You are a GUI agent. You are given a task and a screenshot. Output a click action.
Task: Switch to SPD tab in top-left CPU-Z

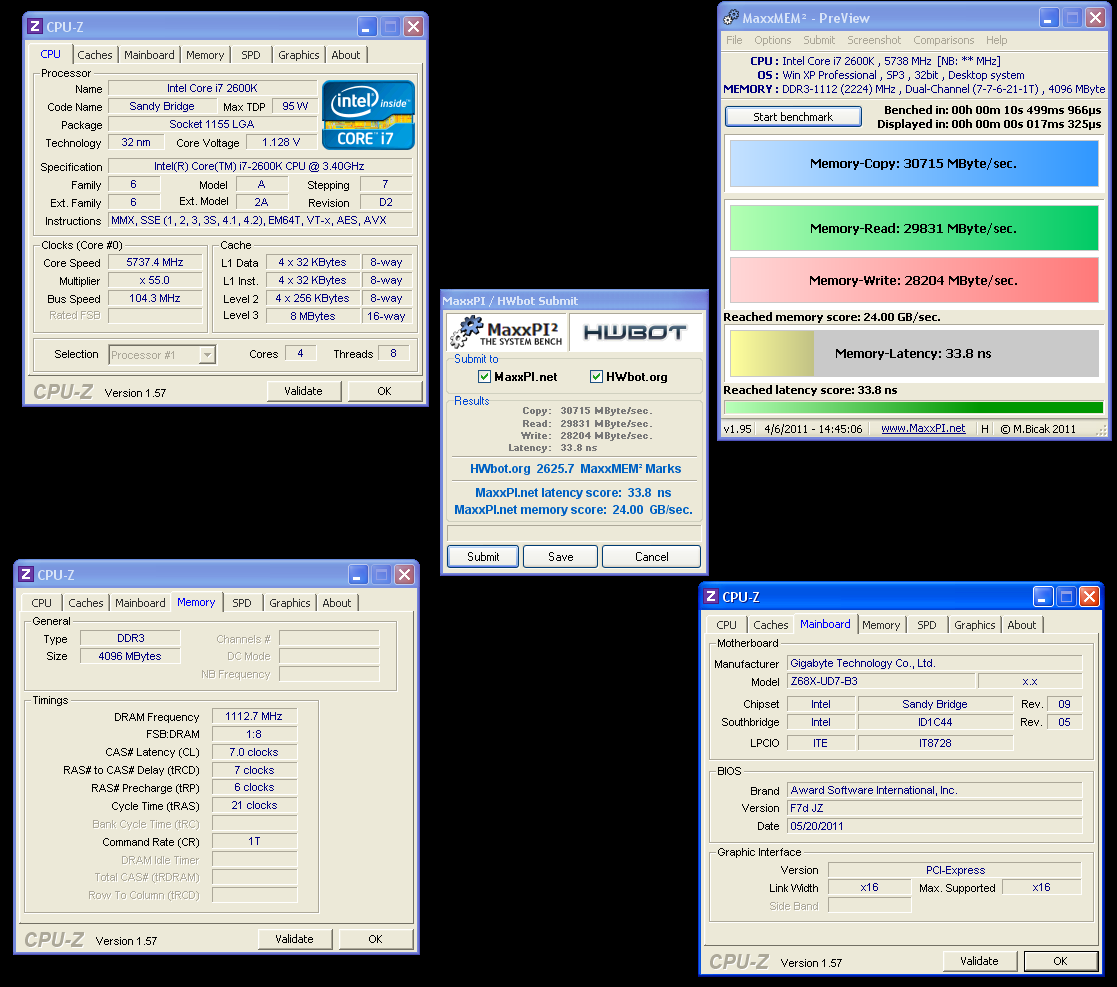coord(251,55)
